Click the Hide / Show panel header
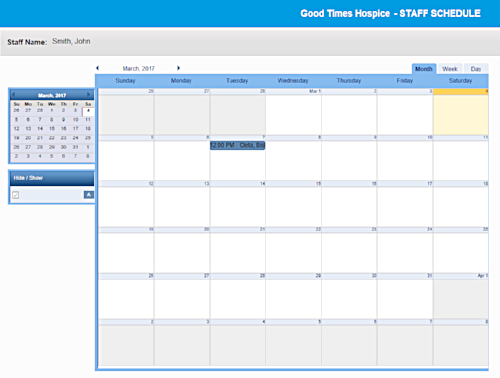Image resolution: width=500 pixels, height=378 pixels. tap(52, 178)
